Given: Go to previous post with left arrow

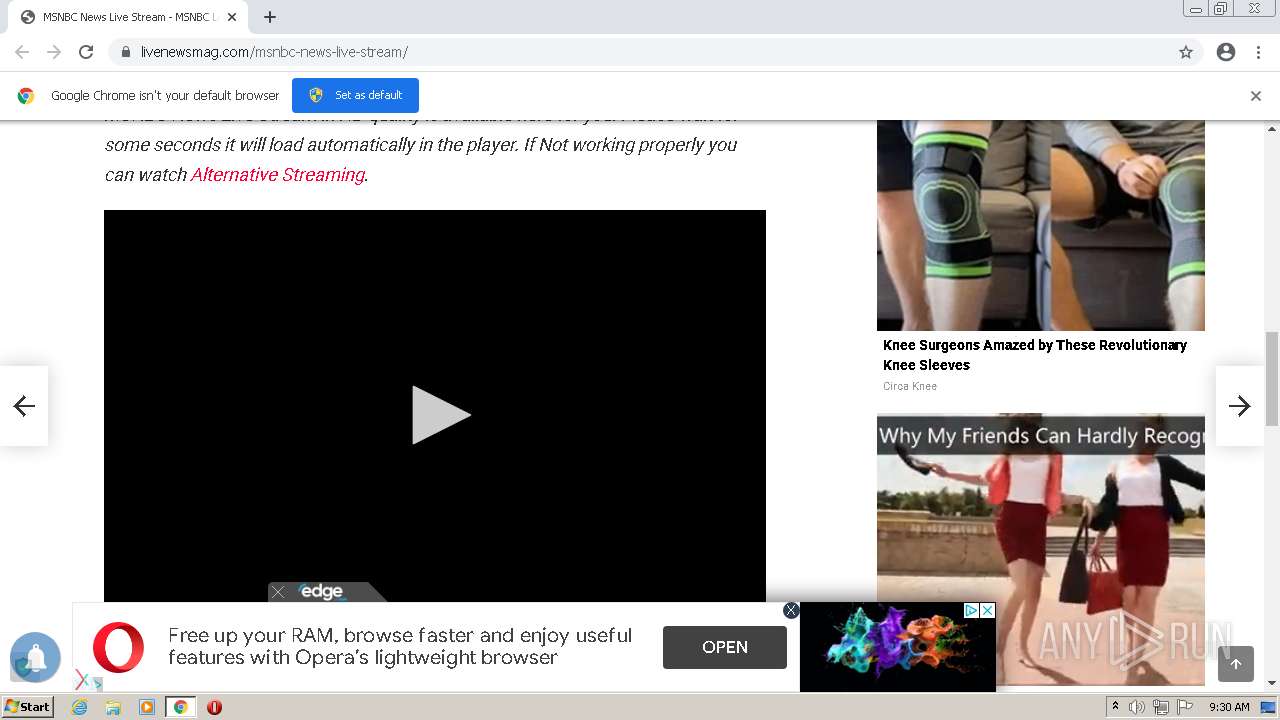Looking at the screenshot, I should point(24,405).
